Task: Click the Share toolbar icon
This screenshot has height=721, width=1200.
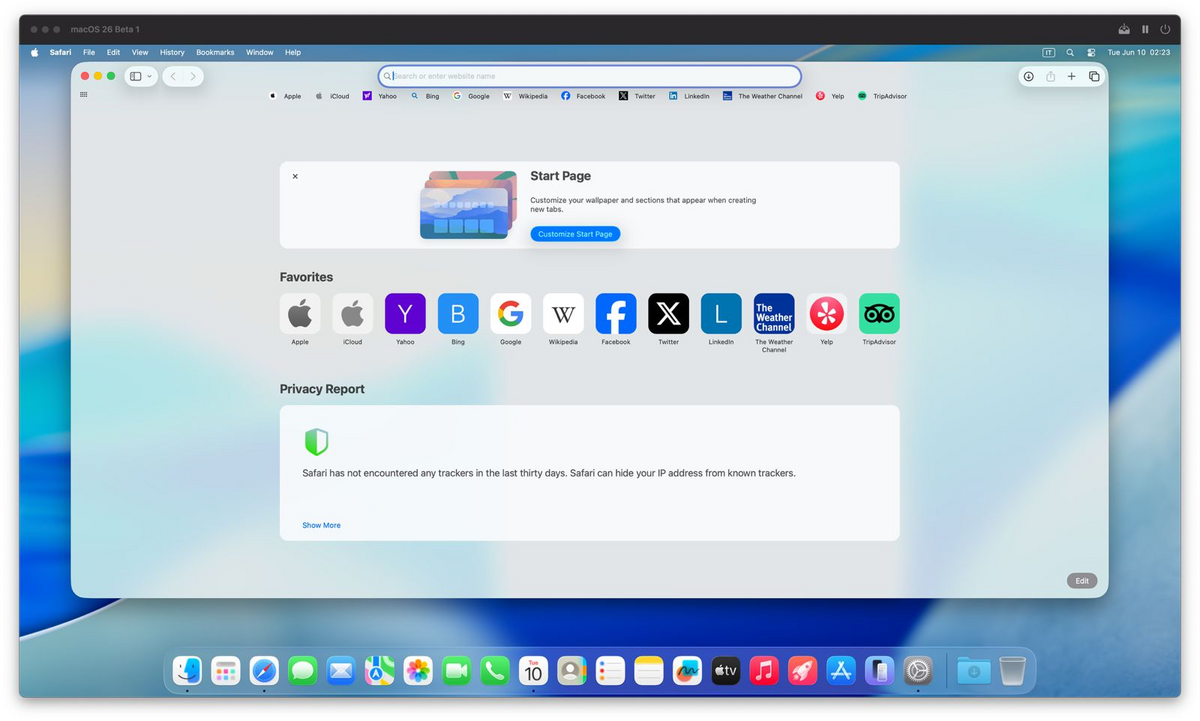Action: (x=1050, y=76)
